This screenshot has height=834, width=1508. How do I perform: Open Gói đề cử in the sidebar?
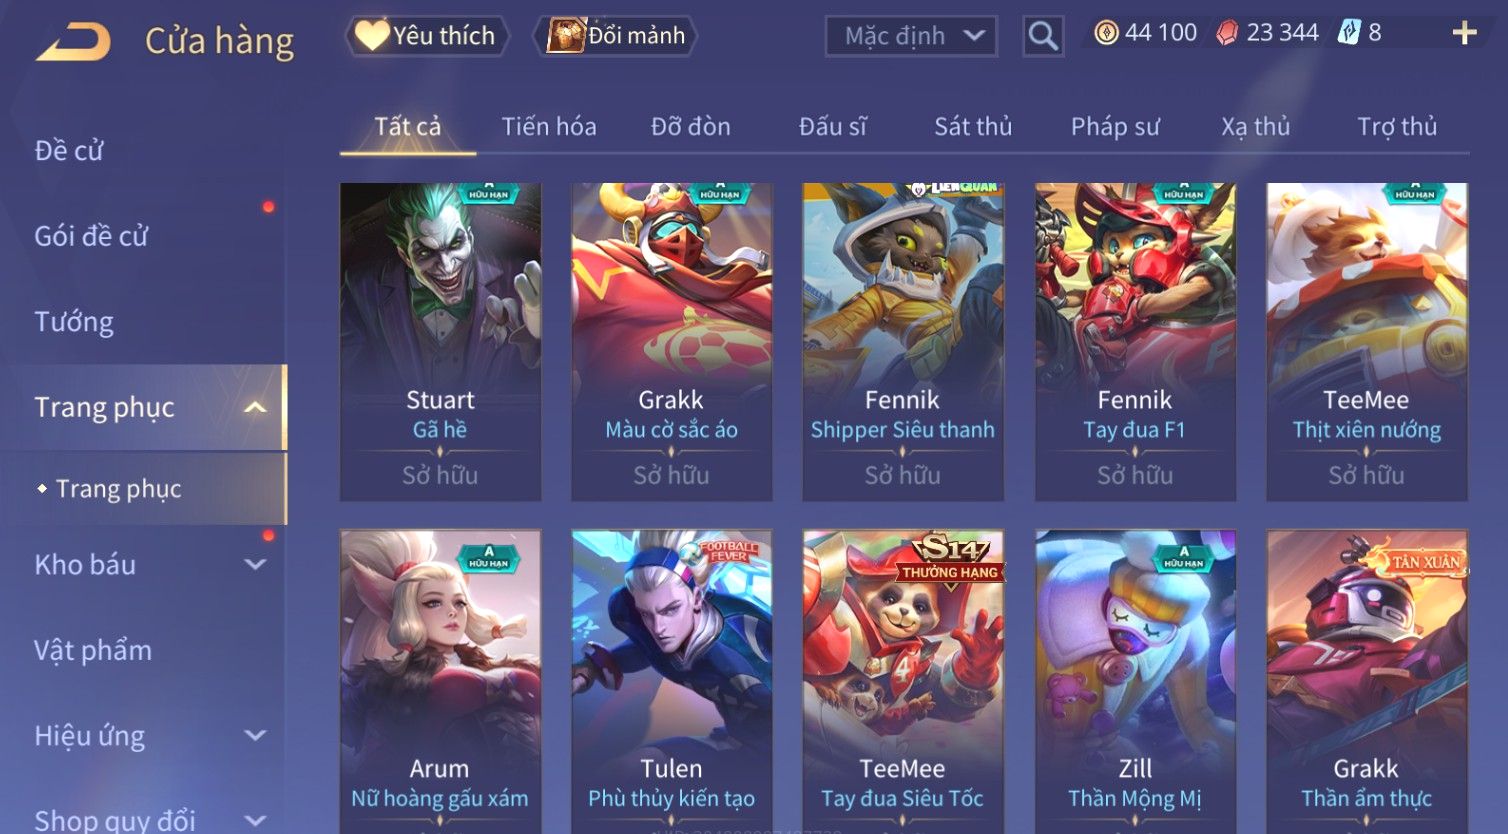pyautogui.click(x=91, y=236)
